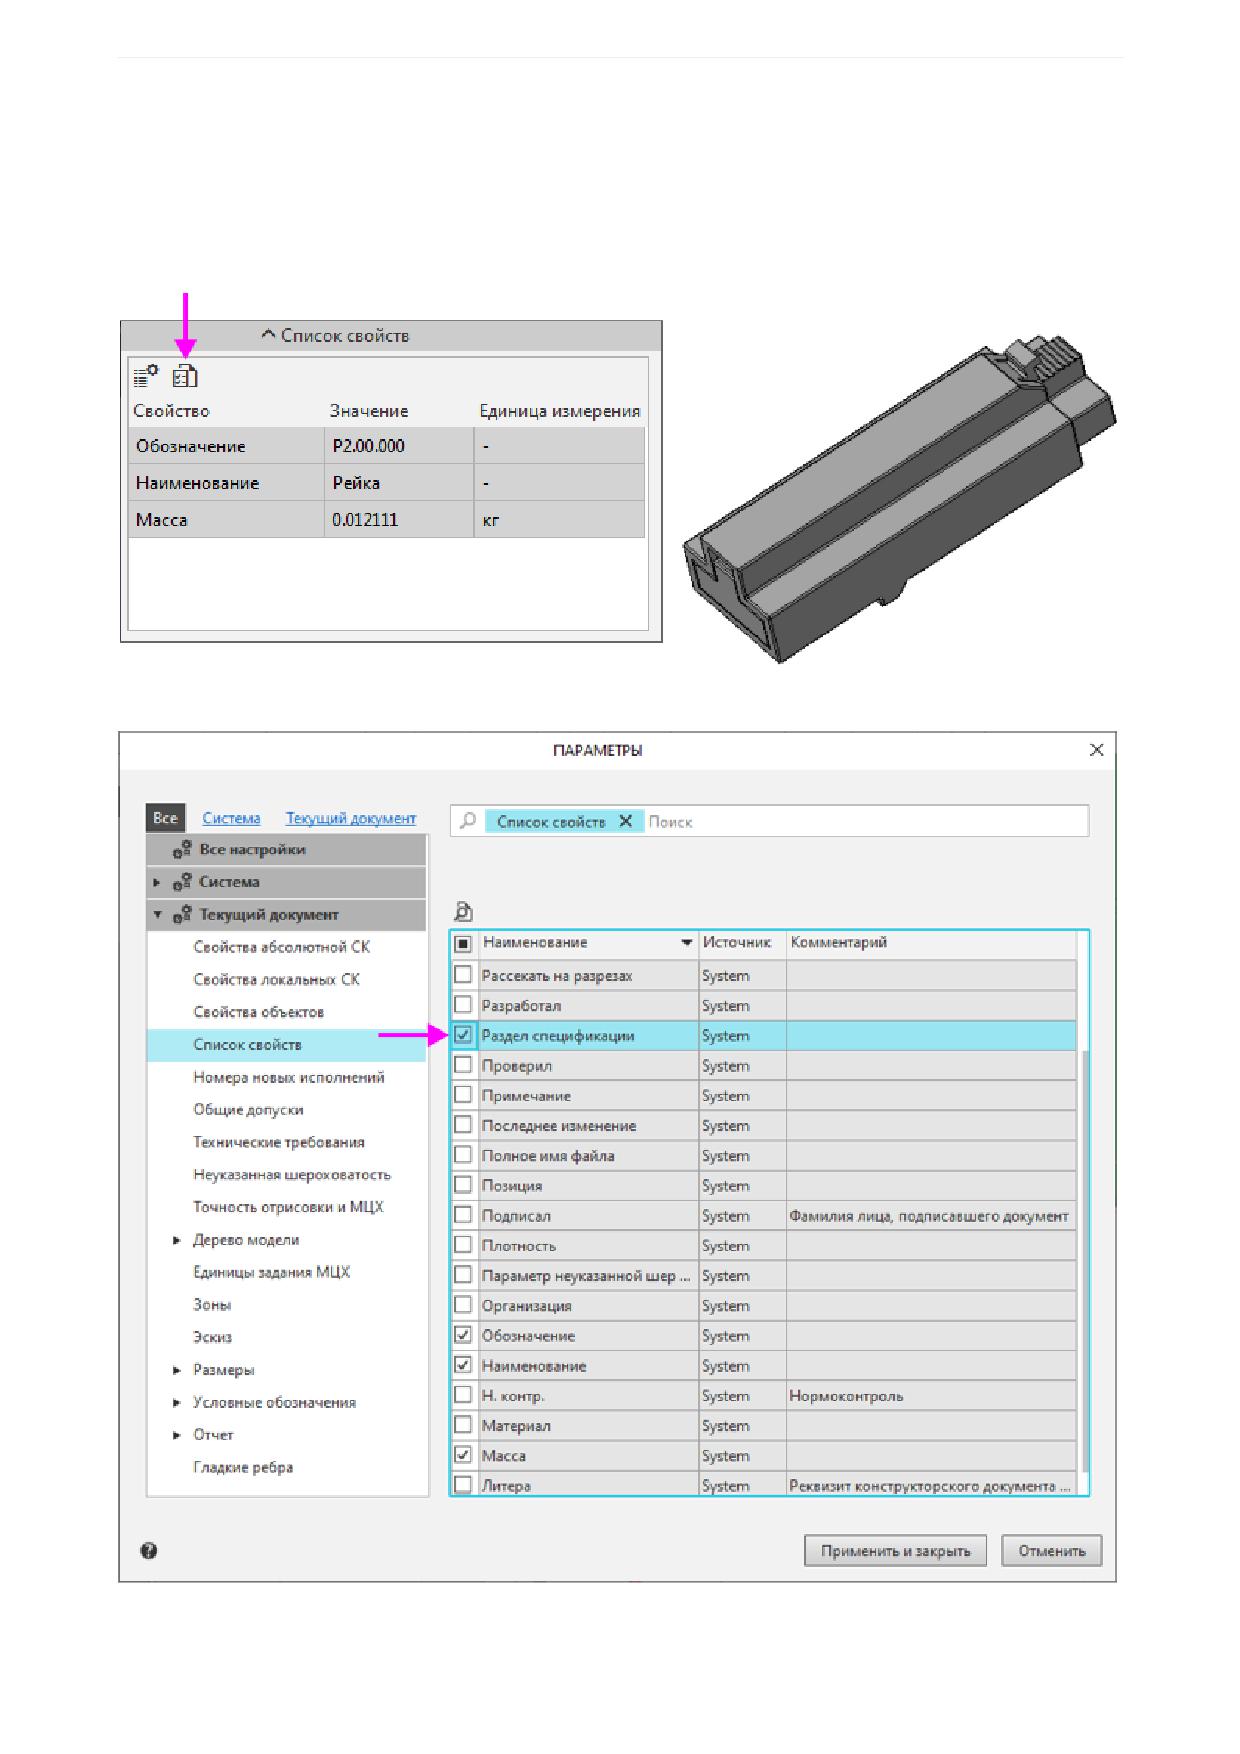Enable the Проверил checkbox
The image size is (1240, 1754).
click(x=463, y=1065)
